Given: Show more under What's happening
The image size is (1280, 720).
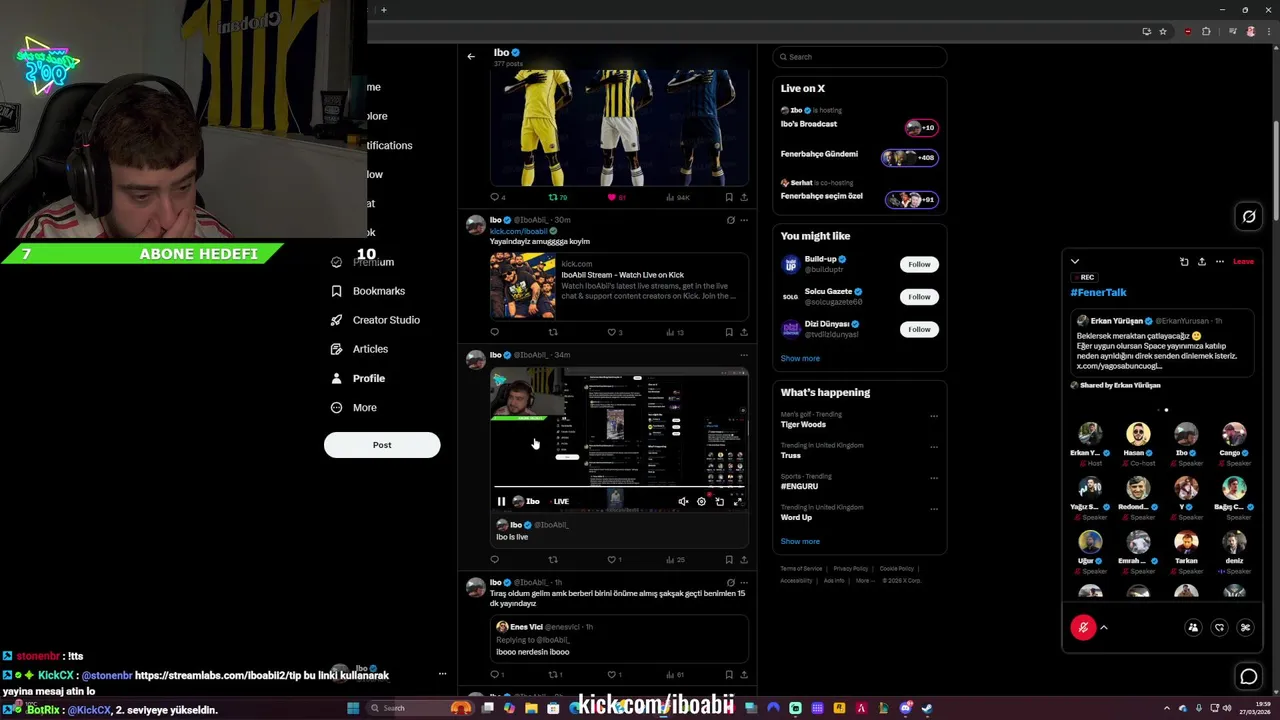Looking at the screenshot, I should click(800, 541).
